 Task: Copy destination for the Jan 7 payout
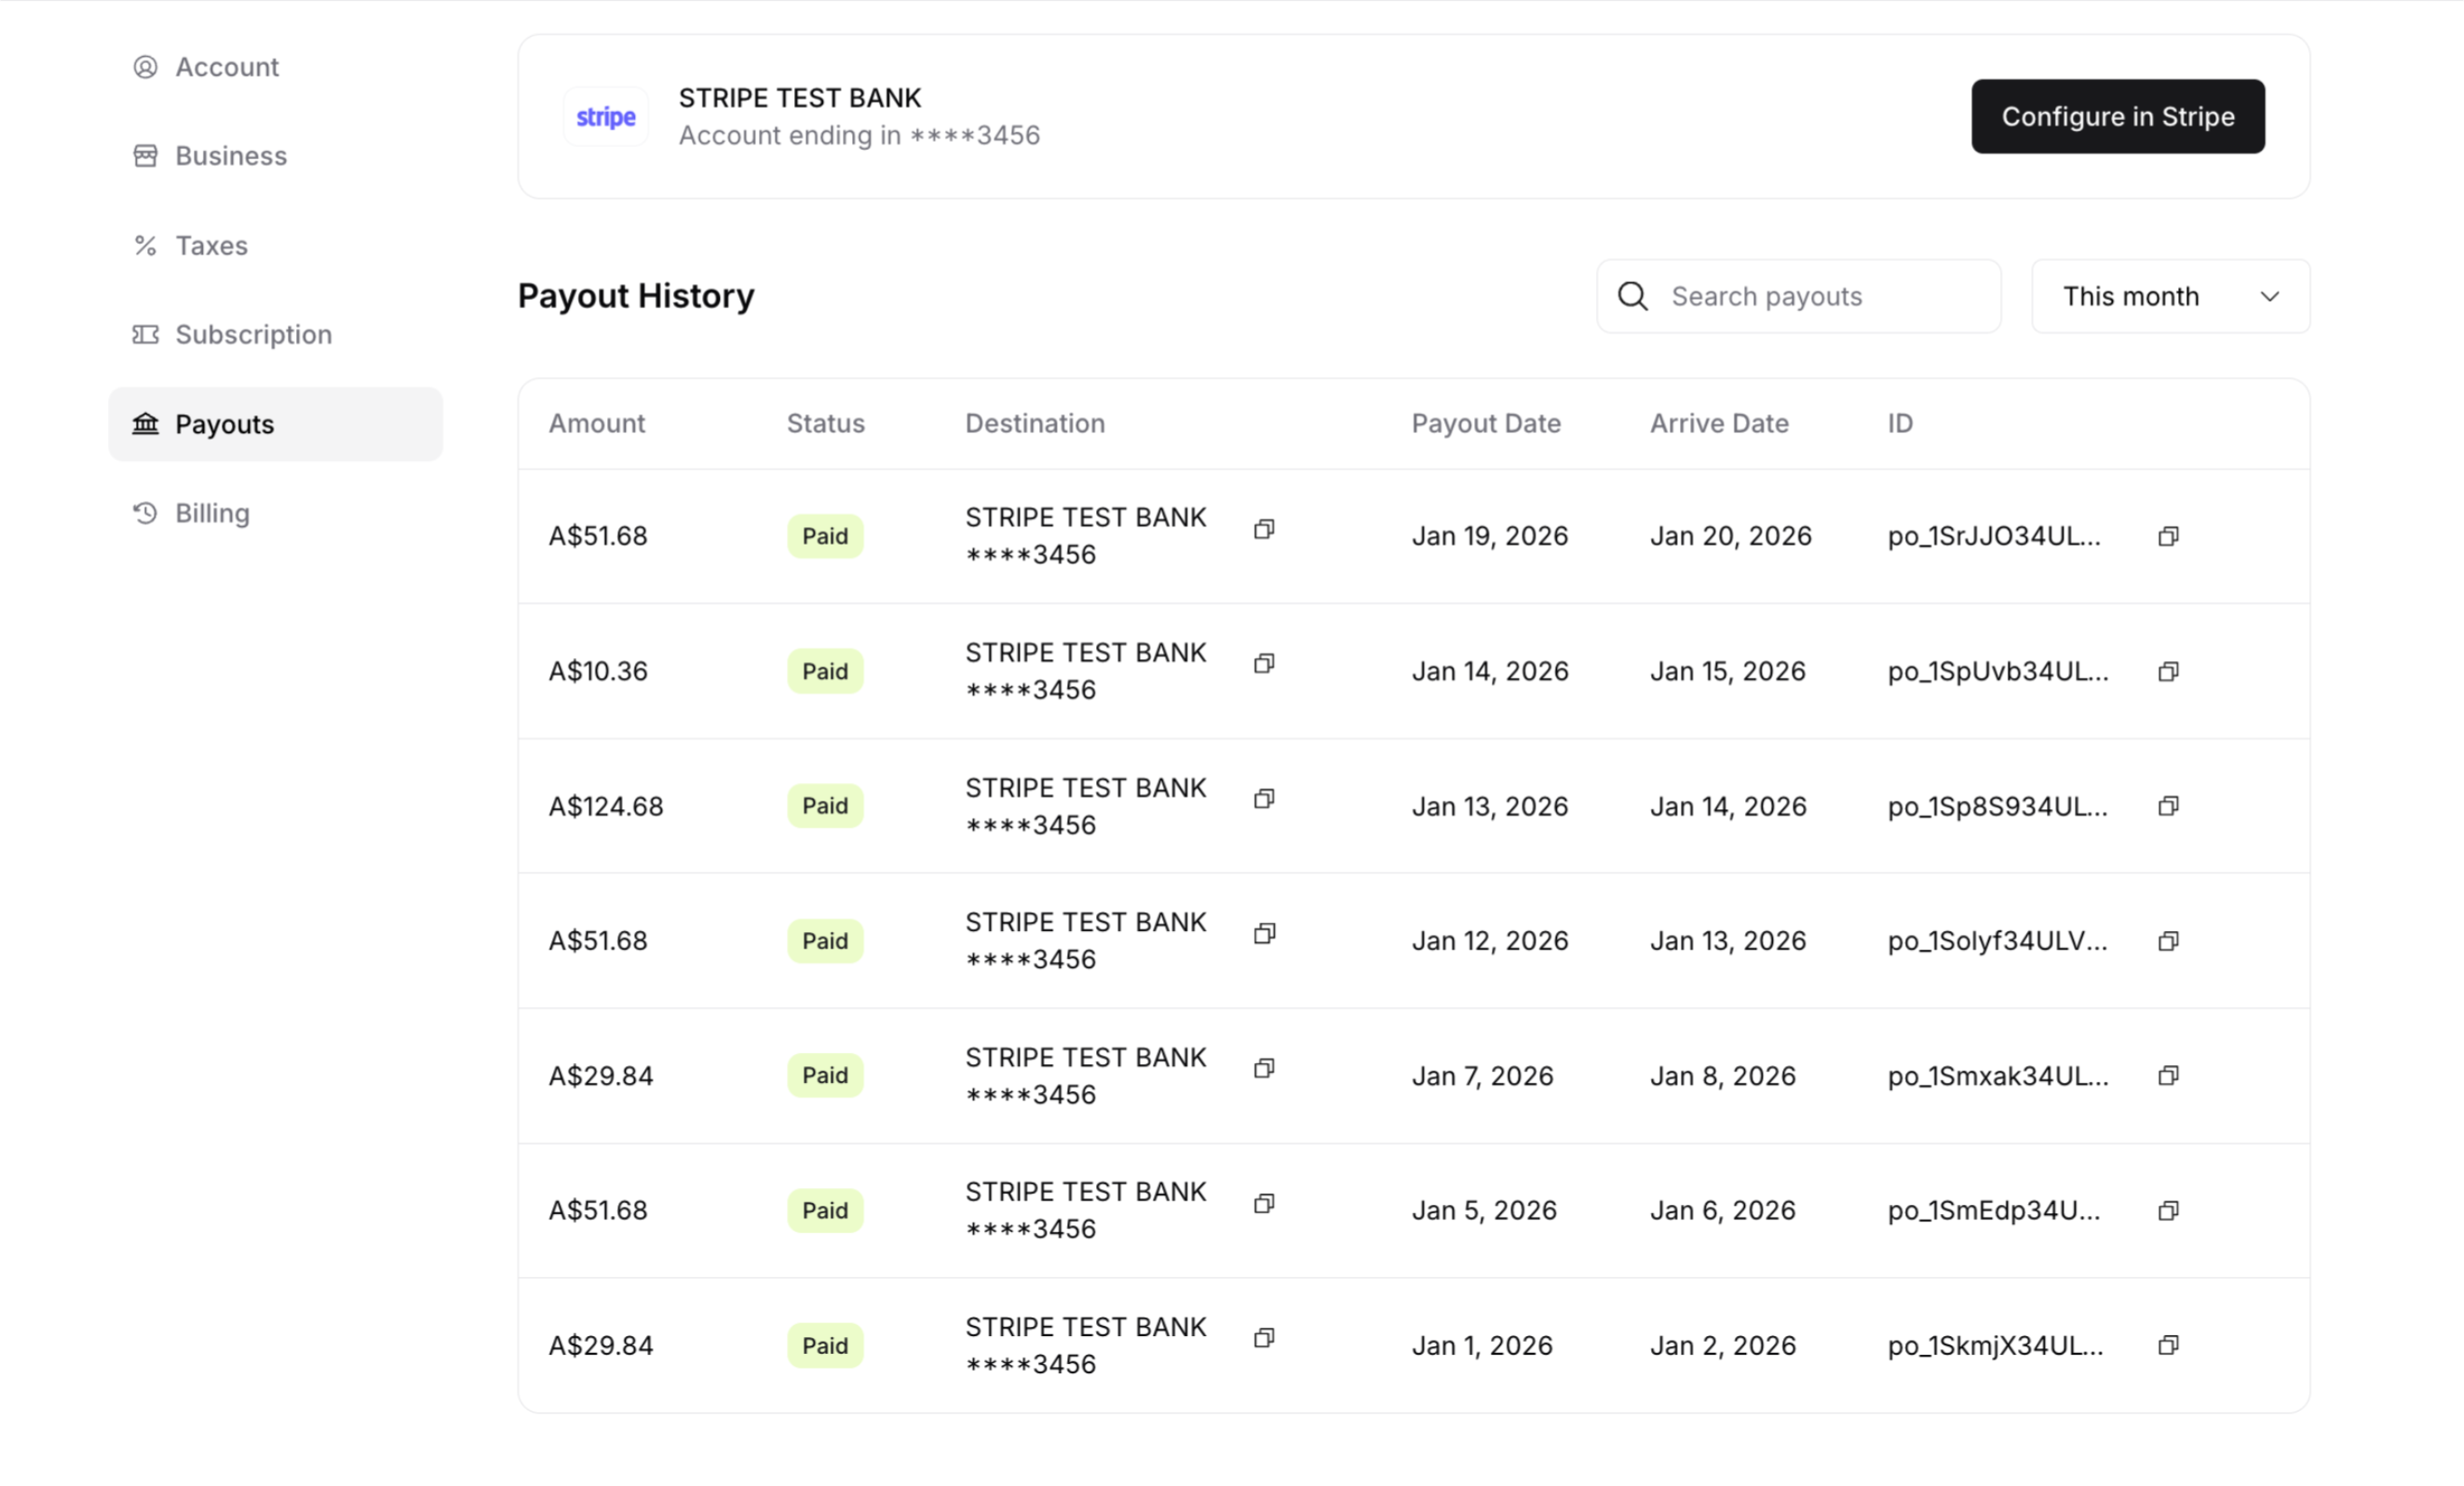(x=1264, y=1068)
